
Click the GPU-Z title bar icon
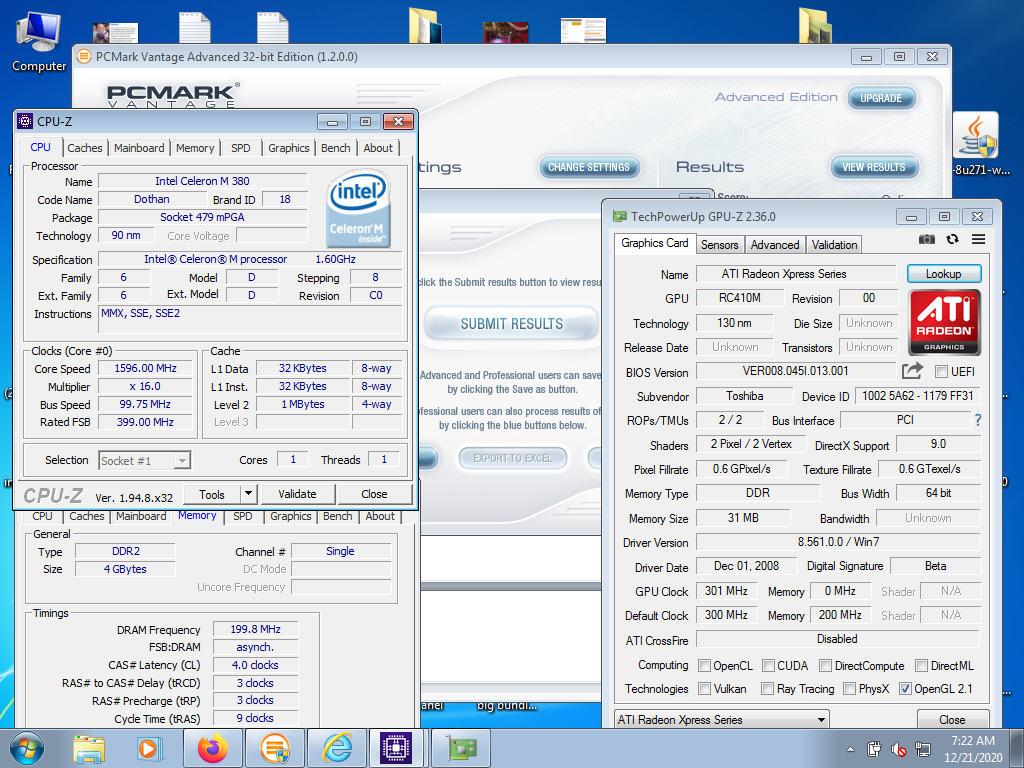pyautogui.click(x=619, y=216)
